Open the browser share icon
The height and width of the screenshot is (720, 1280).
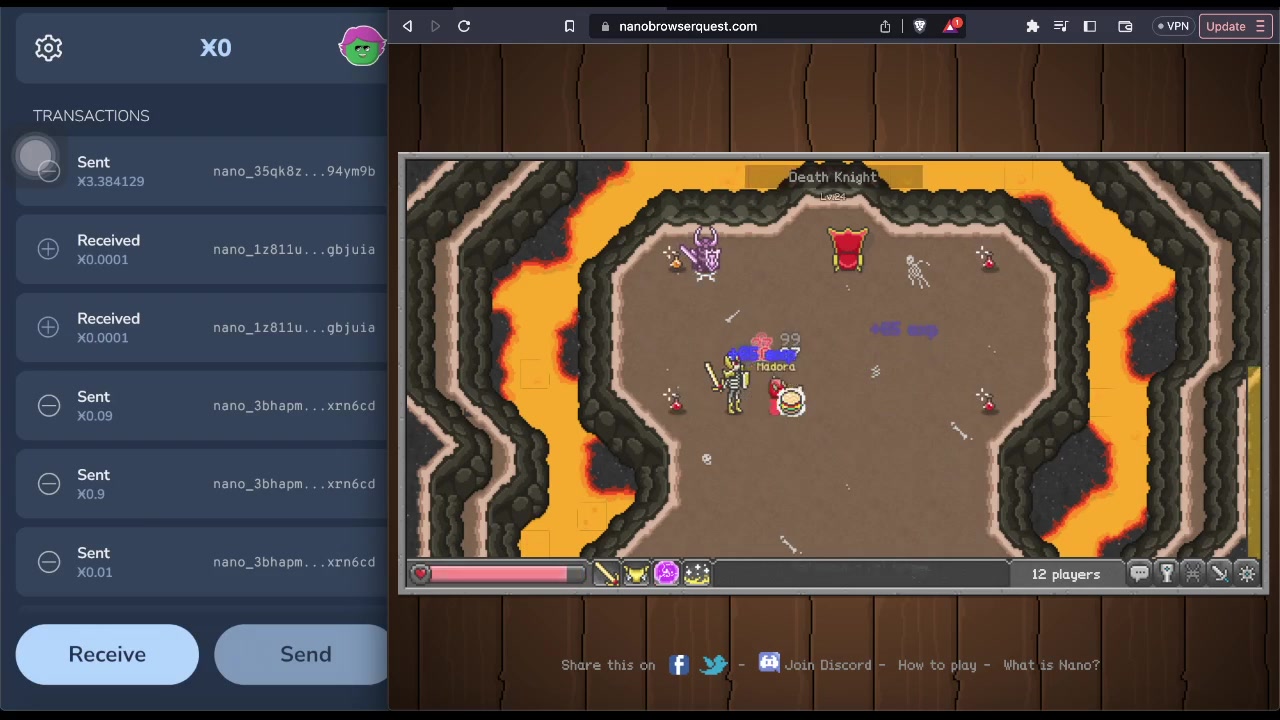point(885,26)
